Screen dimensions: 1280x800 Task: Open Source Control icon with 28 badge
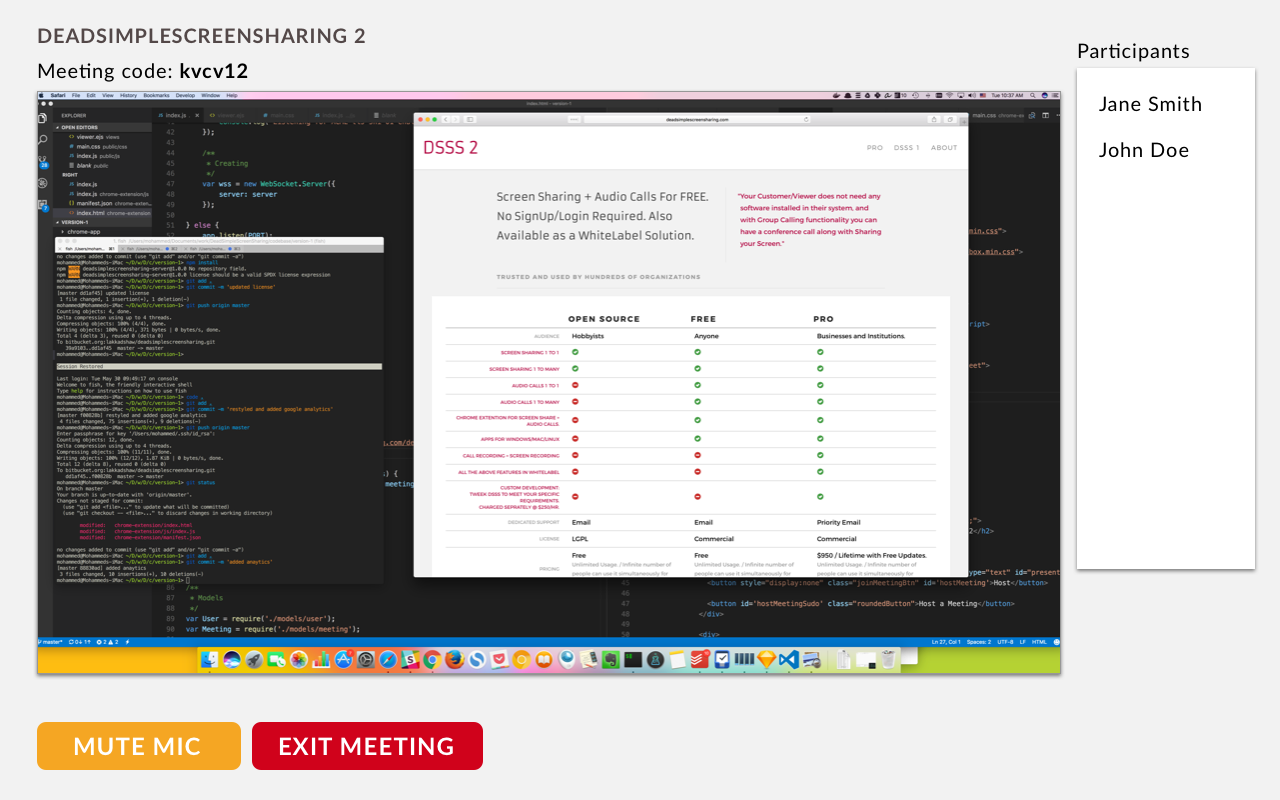pos(43,161)
